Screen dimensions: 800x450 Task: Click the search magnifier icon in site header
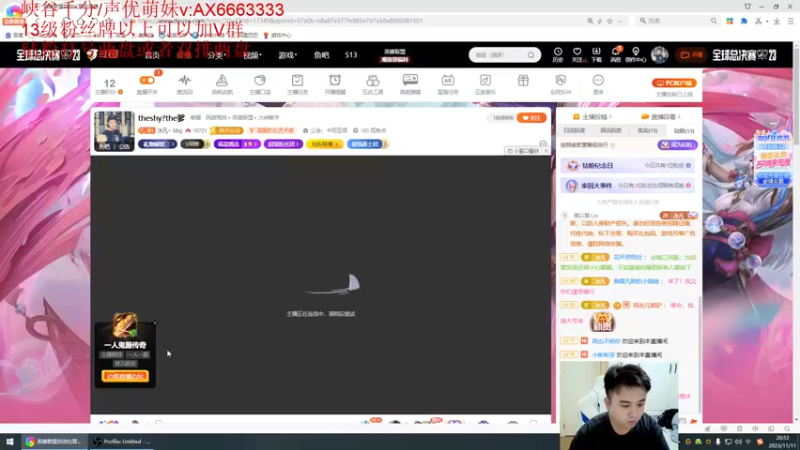coord(531,55)
